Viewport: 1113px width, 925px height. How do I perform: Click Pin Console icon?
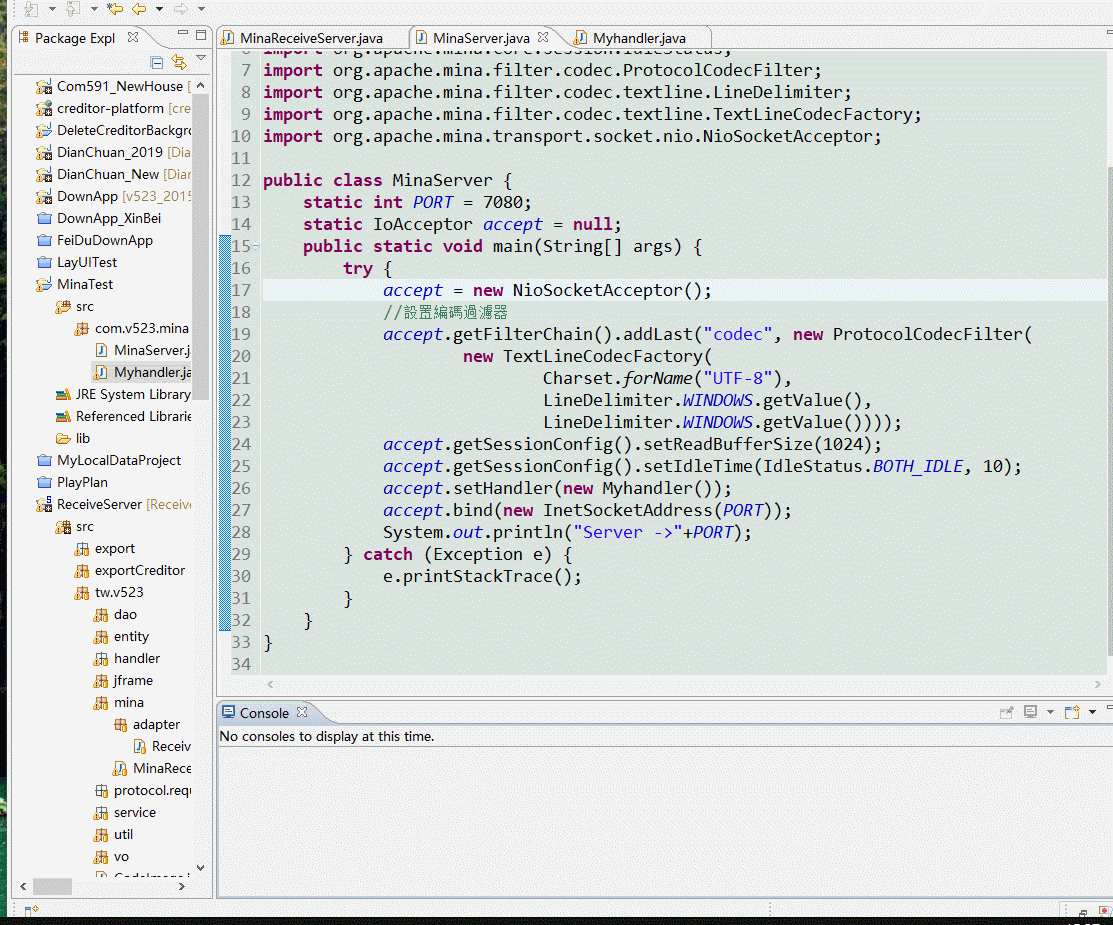click(x=1007, y=712)
